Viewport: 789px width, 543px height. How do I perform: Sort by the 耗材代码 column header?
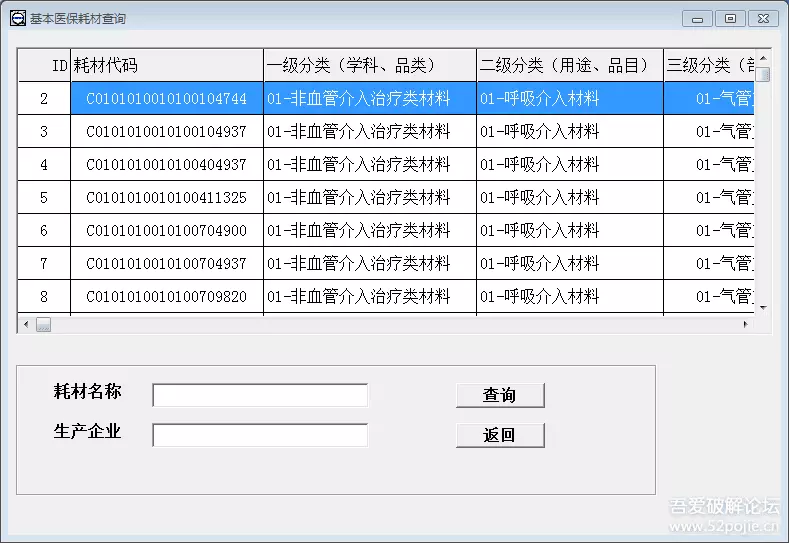(167, 66)
